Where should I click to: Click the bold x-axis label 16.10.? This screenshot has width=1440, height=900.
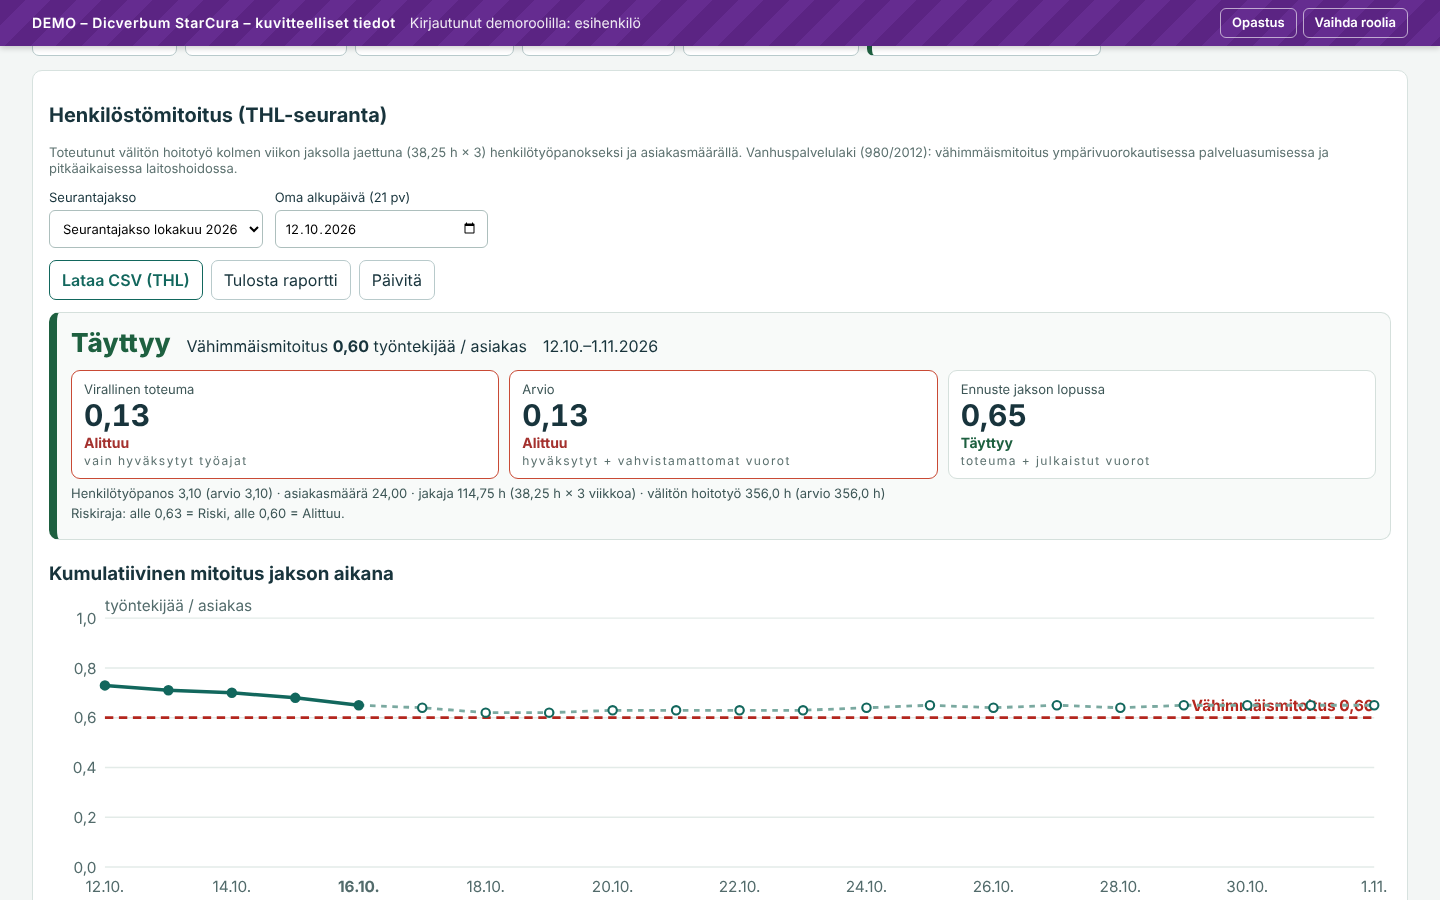tap(358, 887)
